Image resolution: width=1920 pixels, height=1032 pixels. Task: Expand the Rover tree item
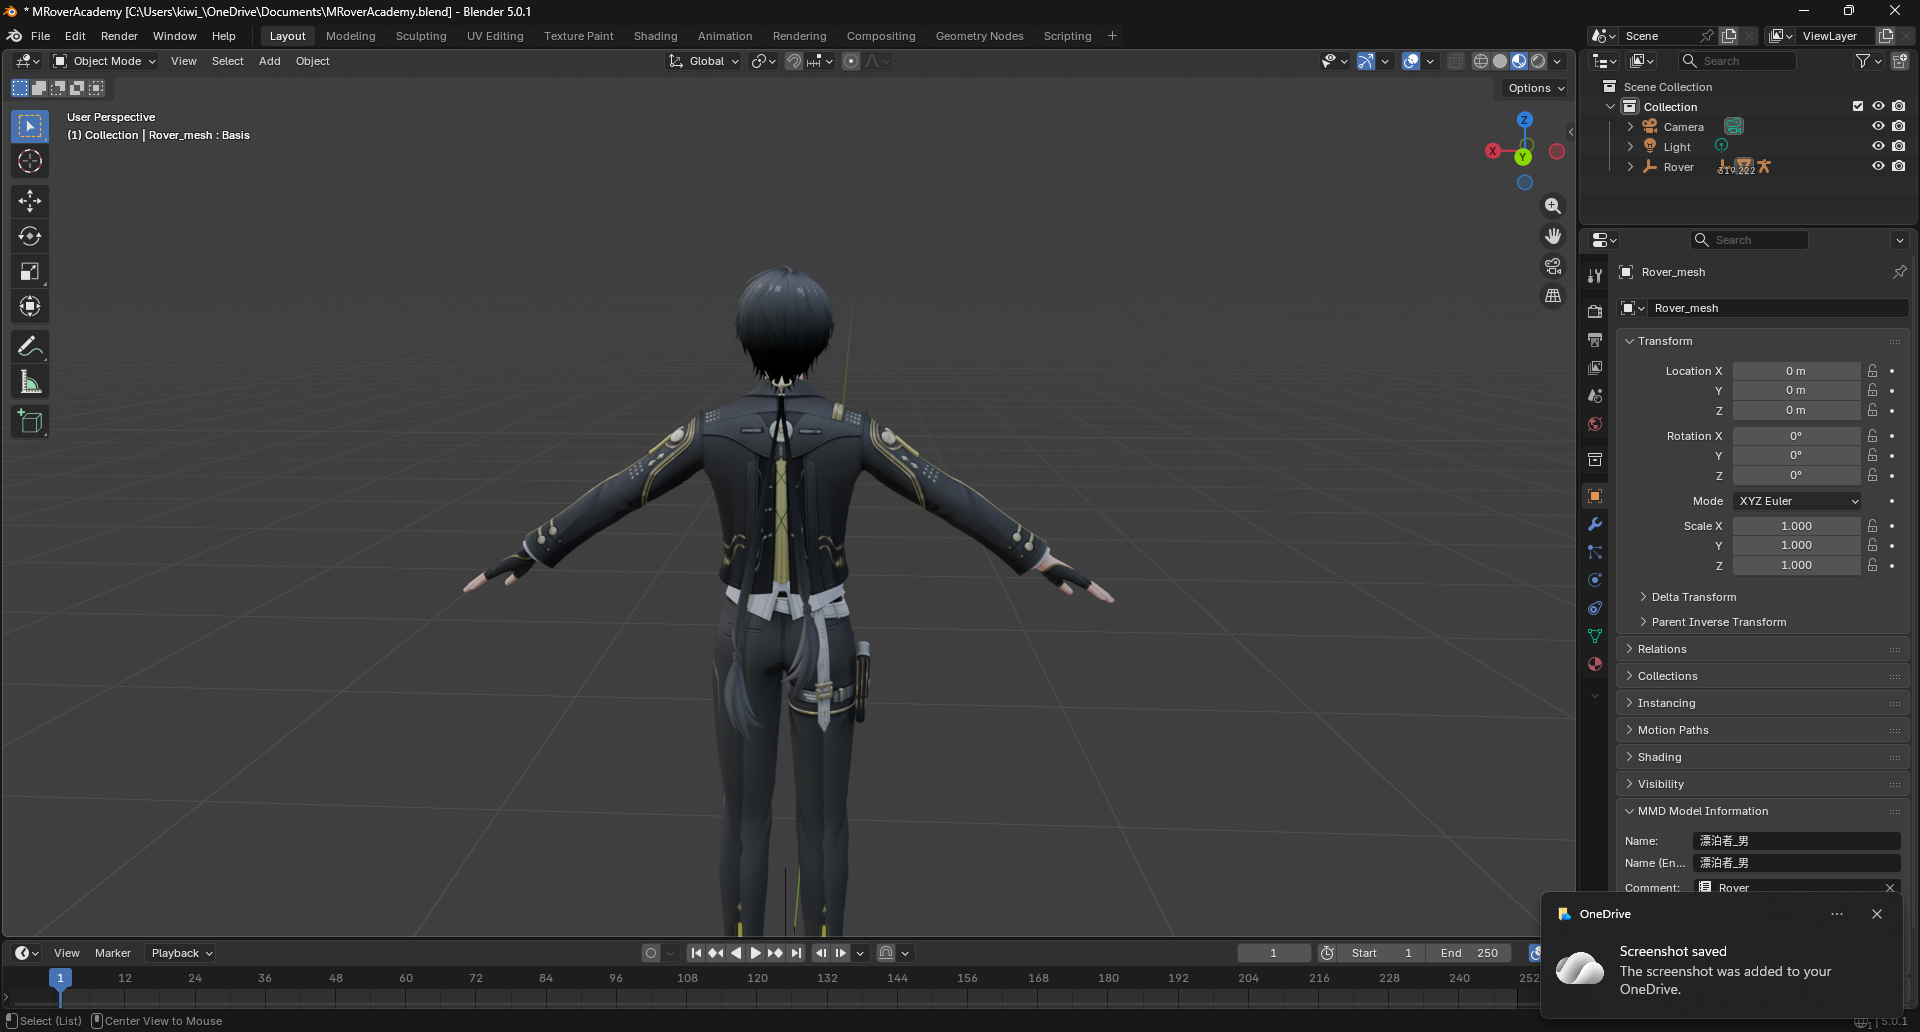tap(1630, 166)
